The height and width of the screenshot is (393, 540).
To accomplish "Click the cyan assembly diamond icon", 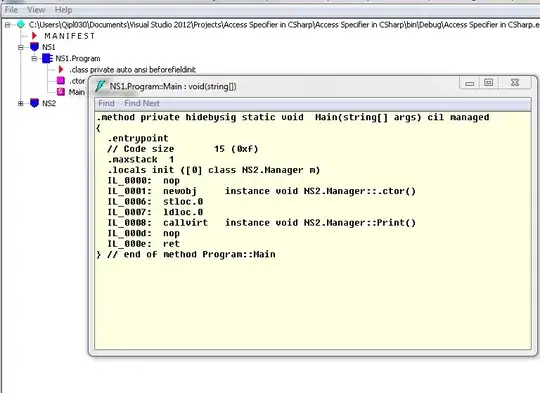I will tap(21, 24).
